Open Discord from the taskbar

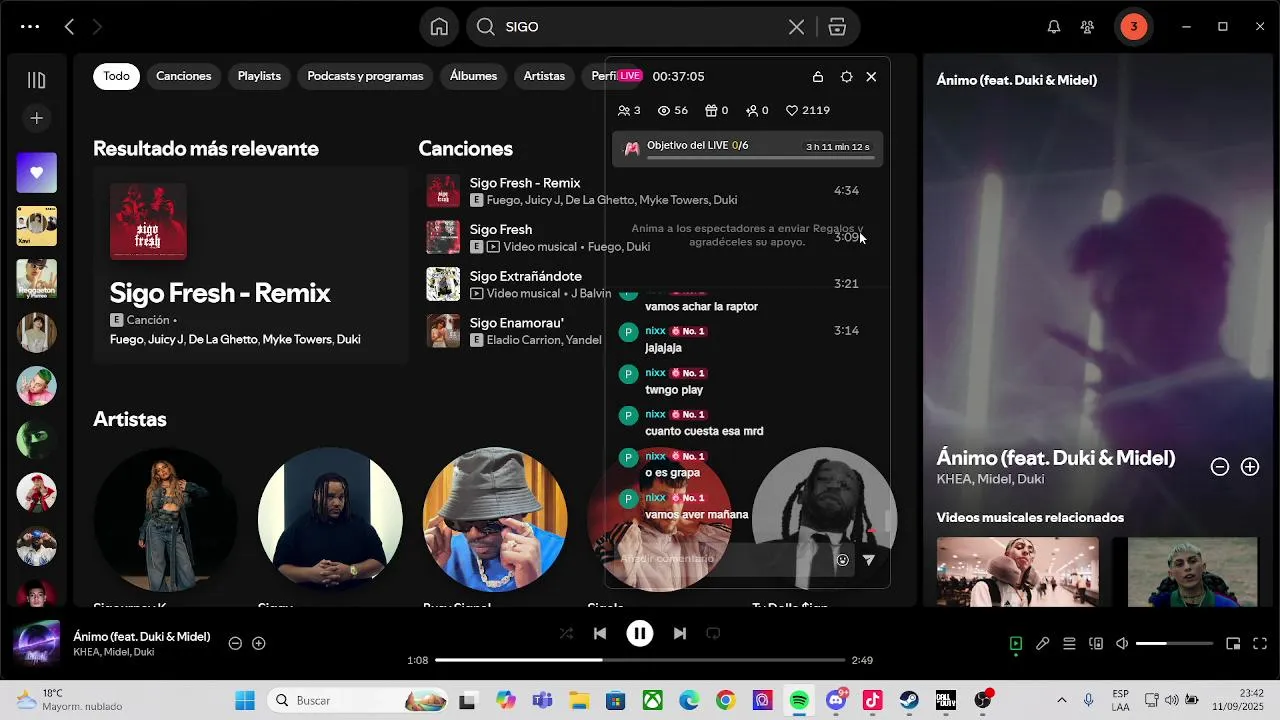tap(835, 700)
